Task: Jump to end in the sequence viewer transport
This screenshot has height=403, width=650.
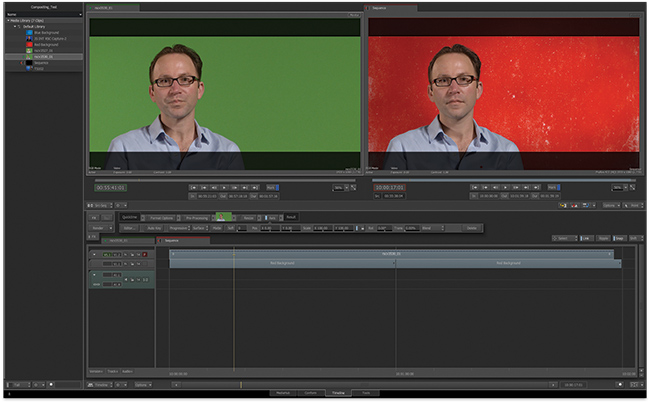Action: tap(538, 187)
